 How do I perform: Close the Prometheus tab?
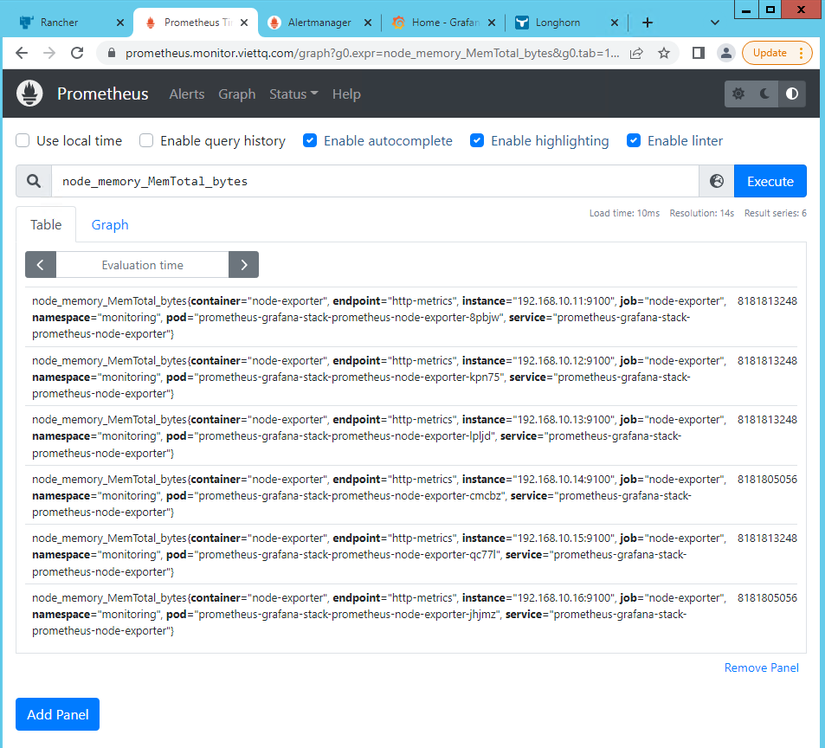(244, 23)
